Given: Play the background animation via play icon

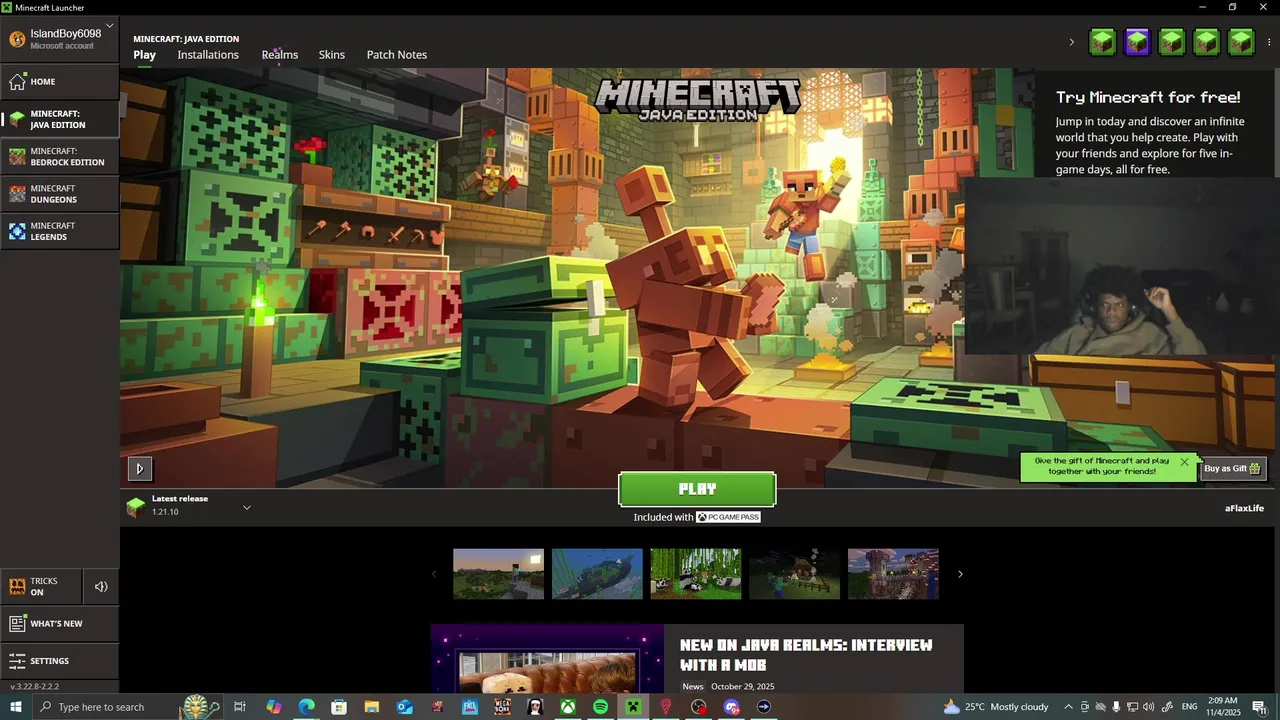Looking at the screenshot, I should tap(139, 468).
